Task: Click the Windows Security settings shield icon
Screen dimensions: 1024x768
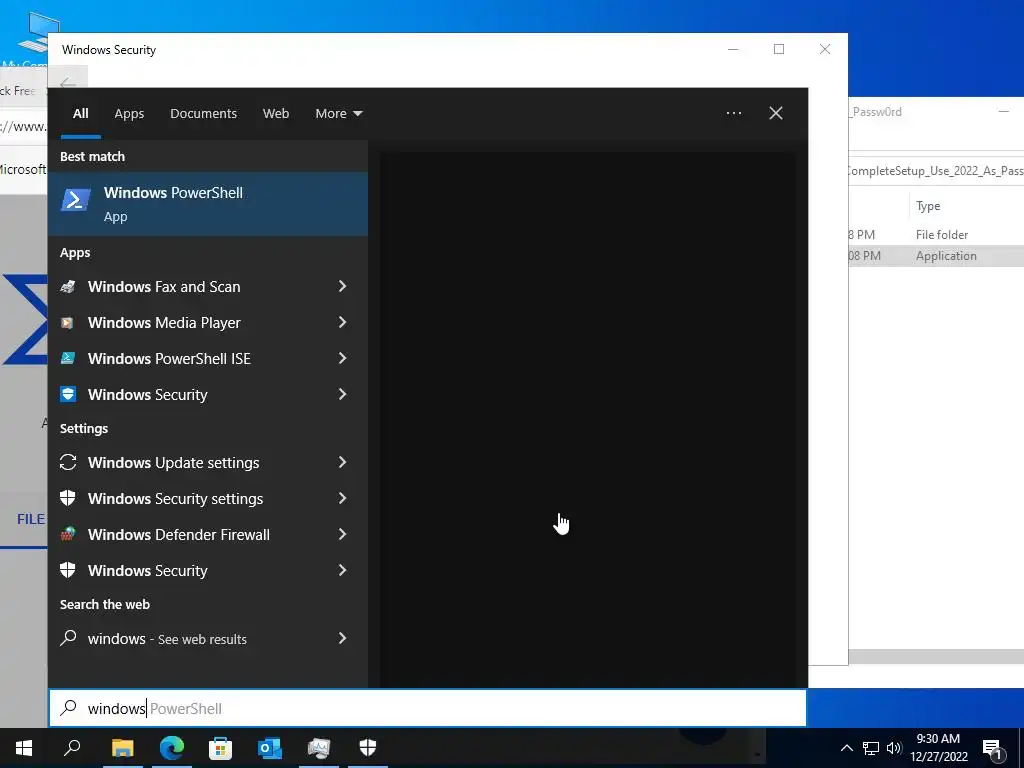Action: tap(68, 498)
